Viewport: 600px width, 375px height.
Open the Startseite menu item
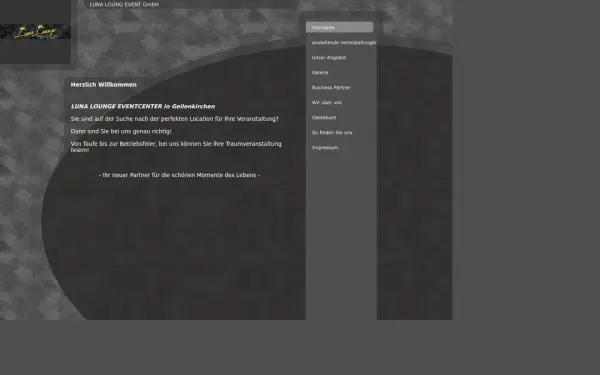339,28
